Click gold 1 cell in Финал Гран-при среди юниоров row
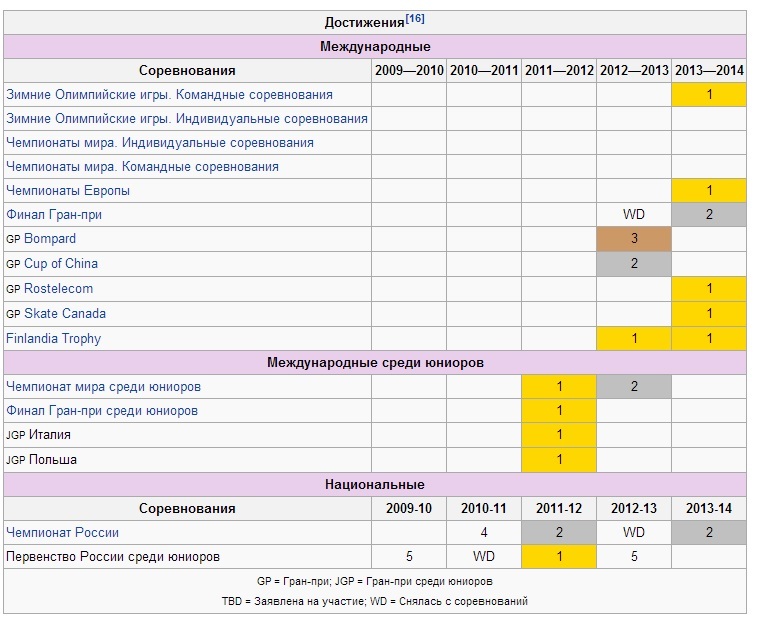The width and height of the screenshot is (759, 625). coord(559,411)
